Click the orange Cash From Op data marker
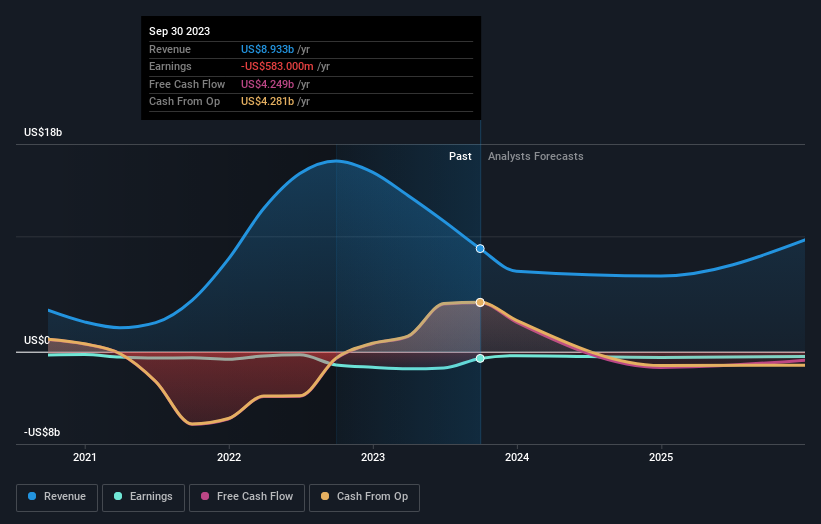The width and height of the screenshot is (821, 524). coord(480,303)
